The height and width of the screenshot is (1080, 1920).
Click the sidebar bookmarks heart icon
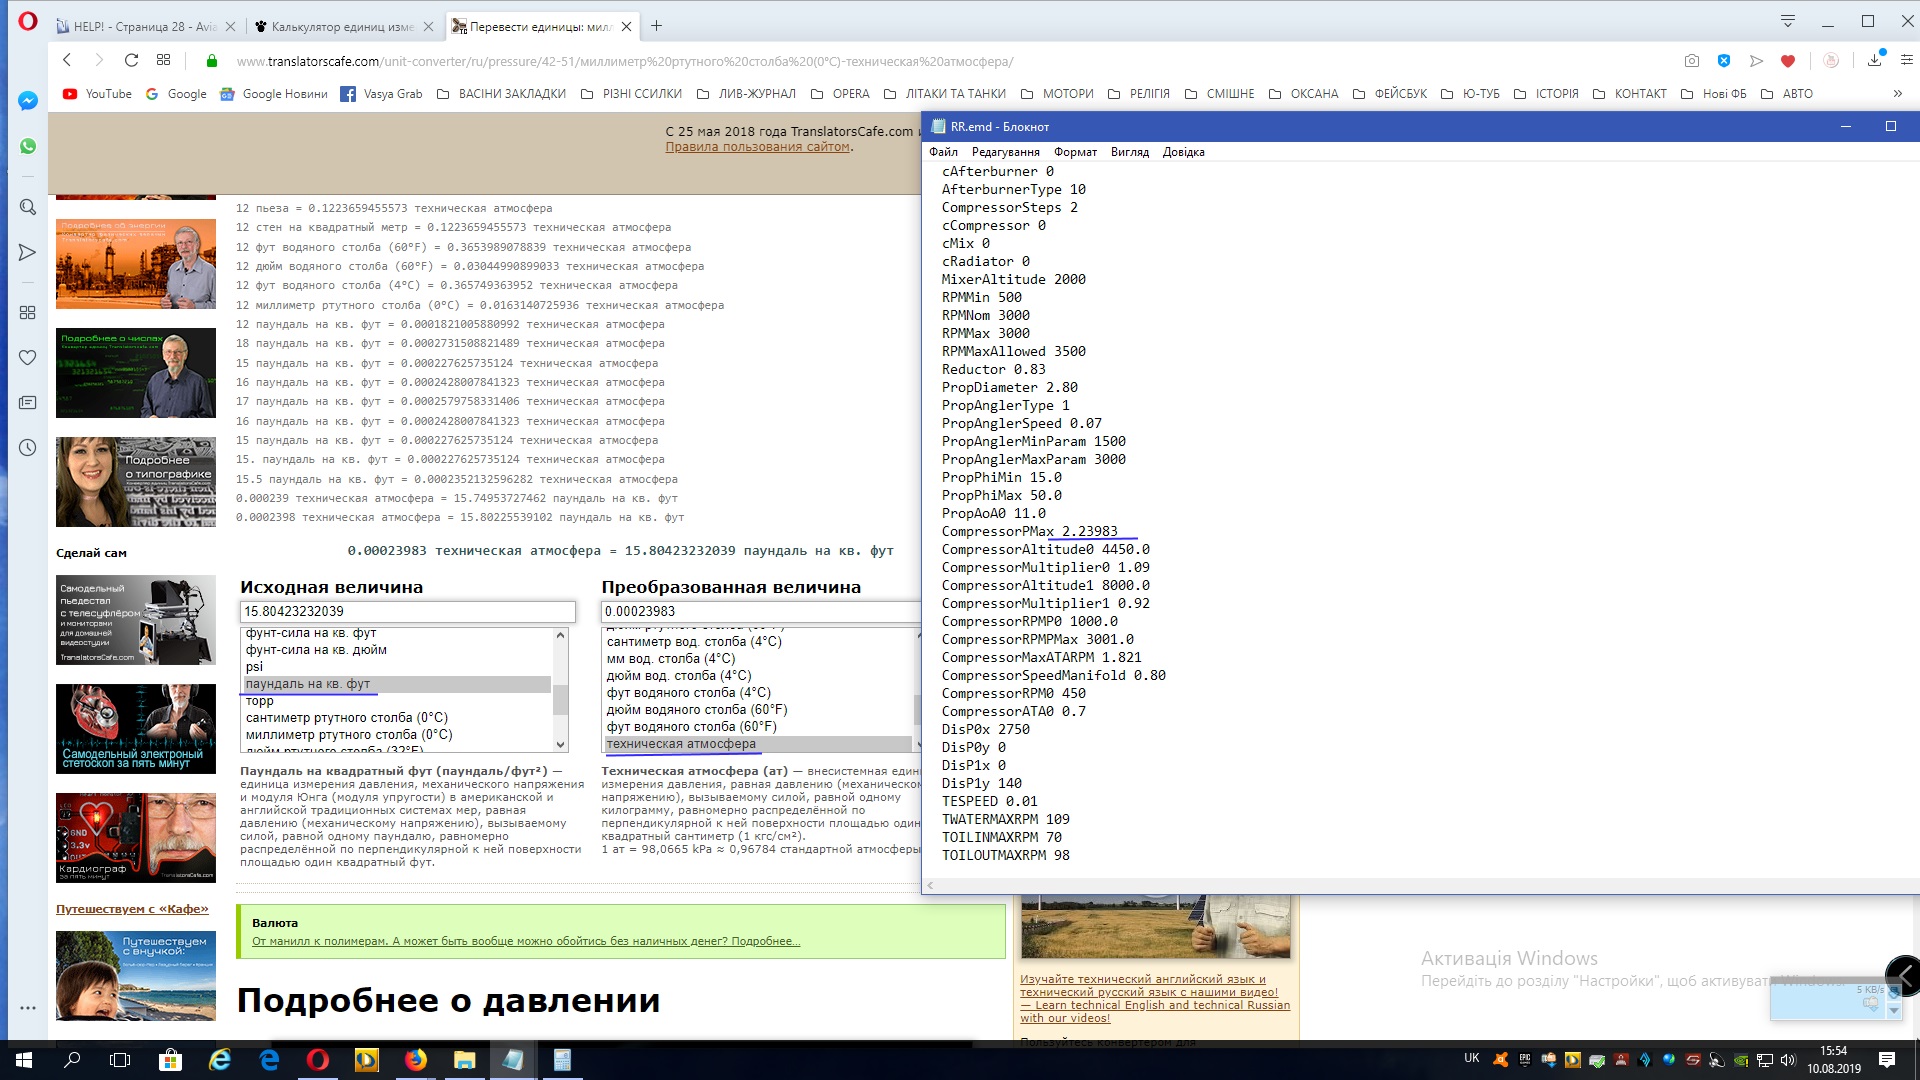(x=28, y=358)
